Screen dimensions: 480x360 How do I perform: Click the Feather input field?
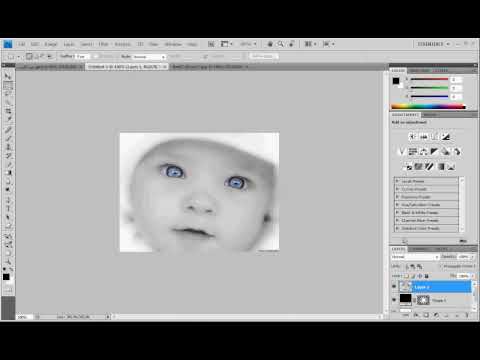(x=82, y=57)
